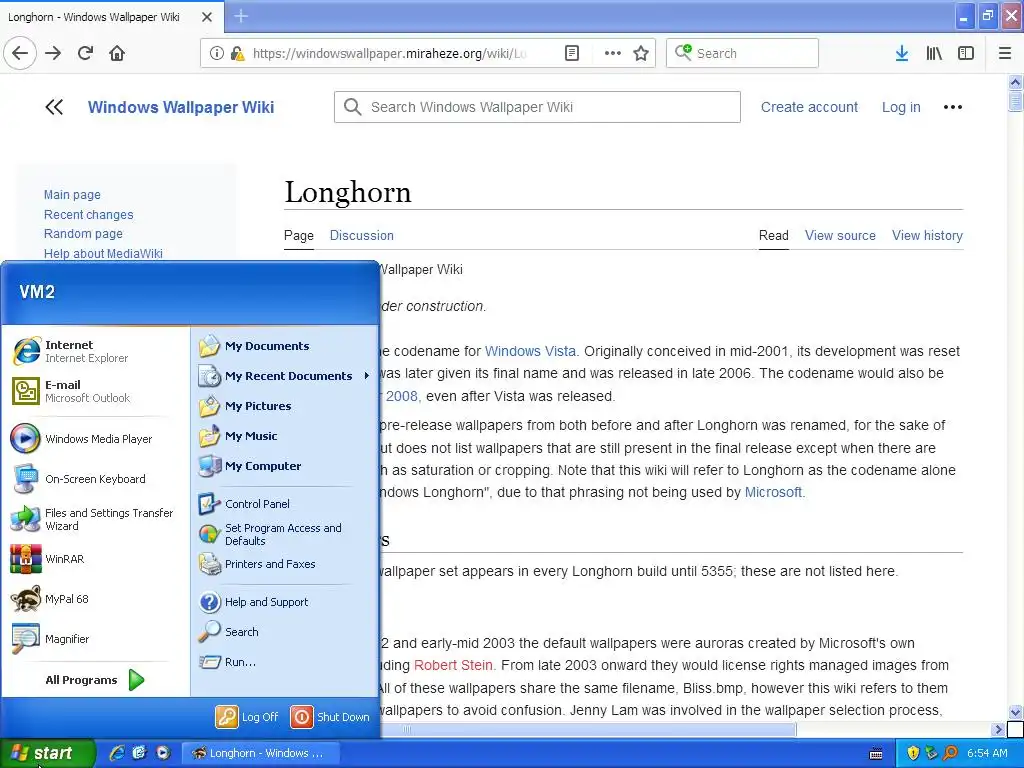1024x768 pixels.
Task: Click the keyboard tray icon on taskbar
Action: pos(876,754)
